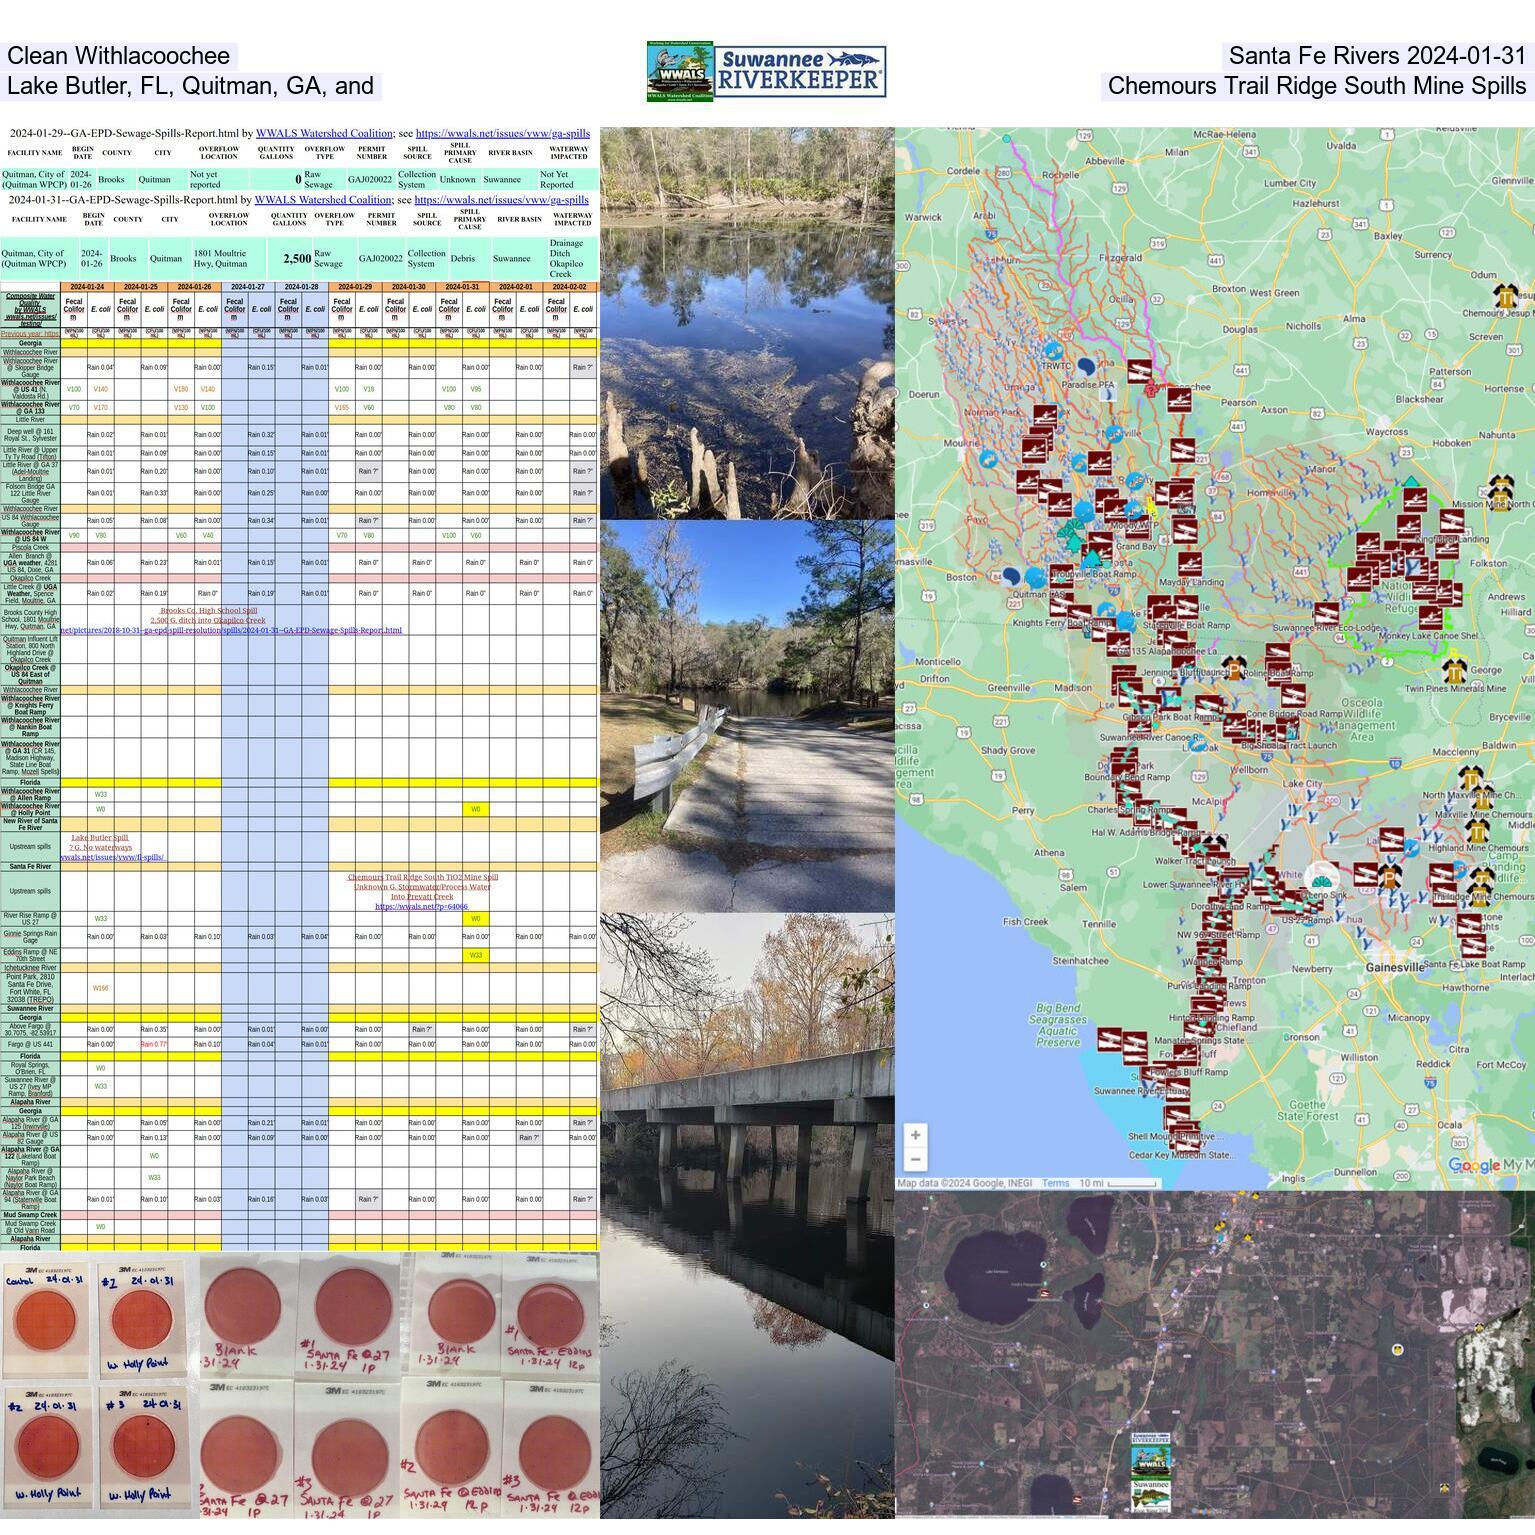Click the Fowlers Bluff Ramp marker

[x=1185, y=1054]
